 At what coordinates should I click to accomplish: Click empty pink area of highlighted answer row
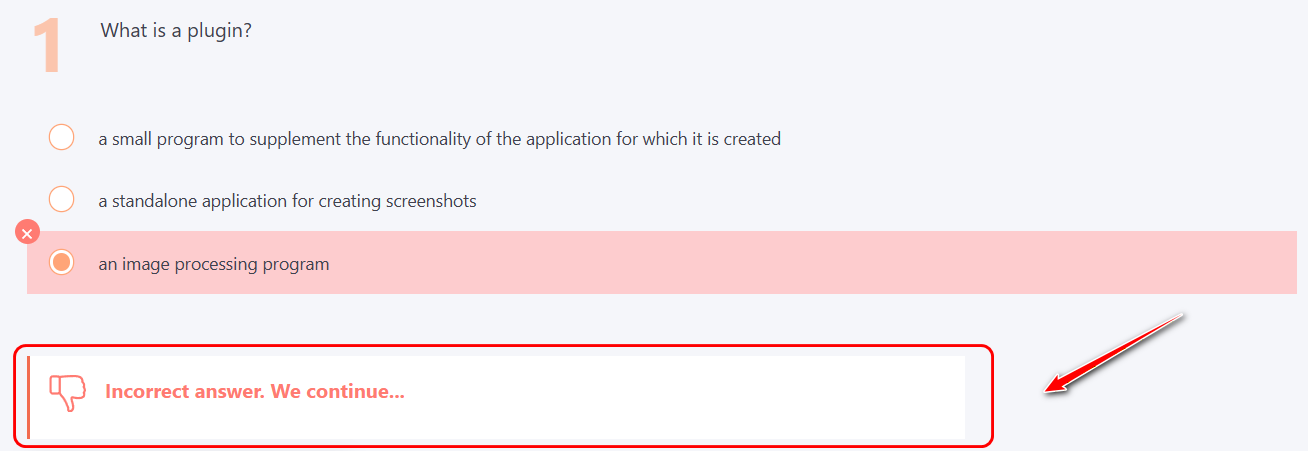(x=800, y=263)
